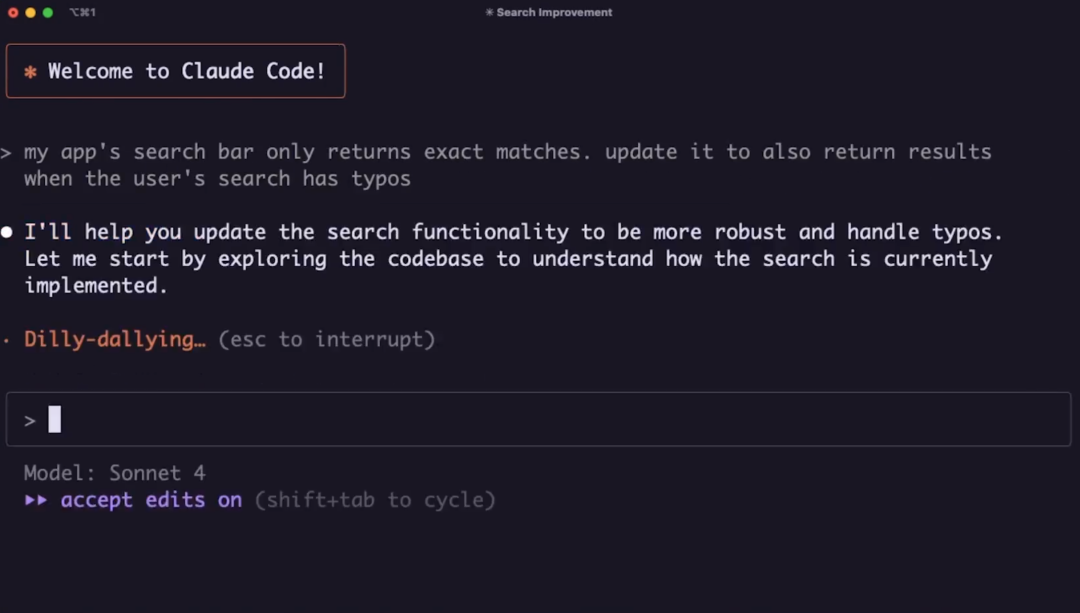Click the ⌥⌘1 shortcut label in the title bar

83,12
